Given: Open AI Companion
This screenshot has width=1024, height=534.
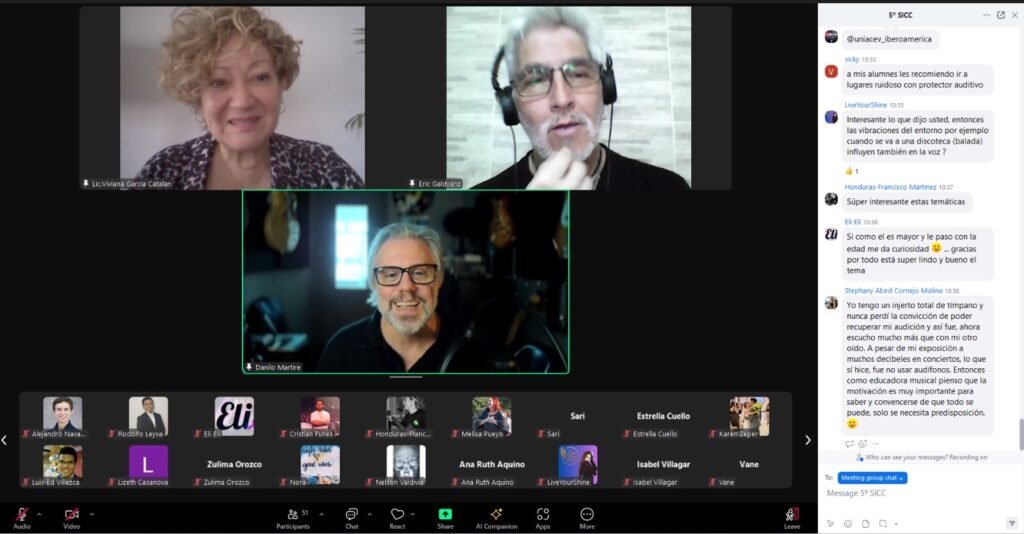Looking at the screenshot, I should point(496,518).
